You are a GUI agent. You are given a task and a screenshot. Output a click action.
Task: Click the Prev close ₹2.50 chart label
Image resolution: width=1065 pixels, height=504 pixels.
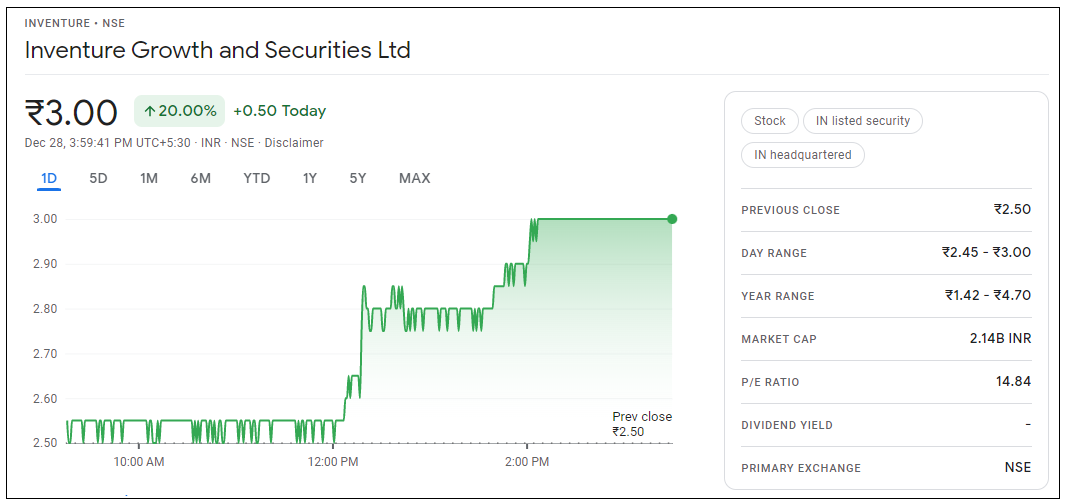click(642, 424)
